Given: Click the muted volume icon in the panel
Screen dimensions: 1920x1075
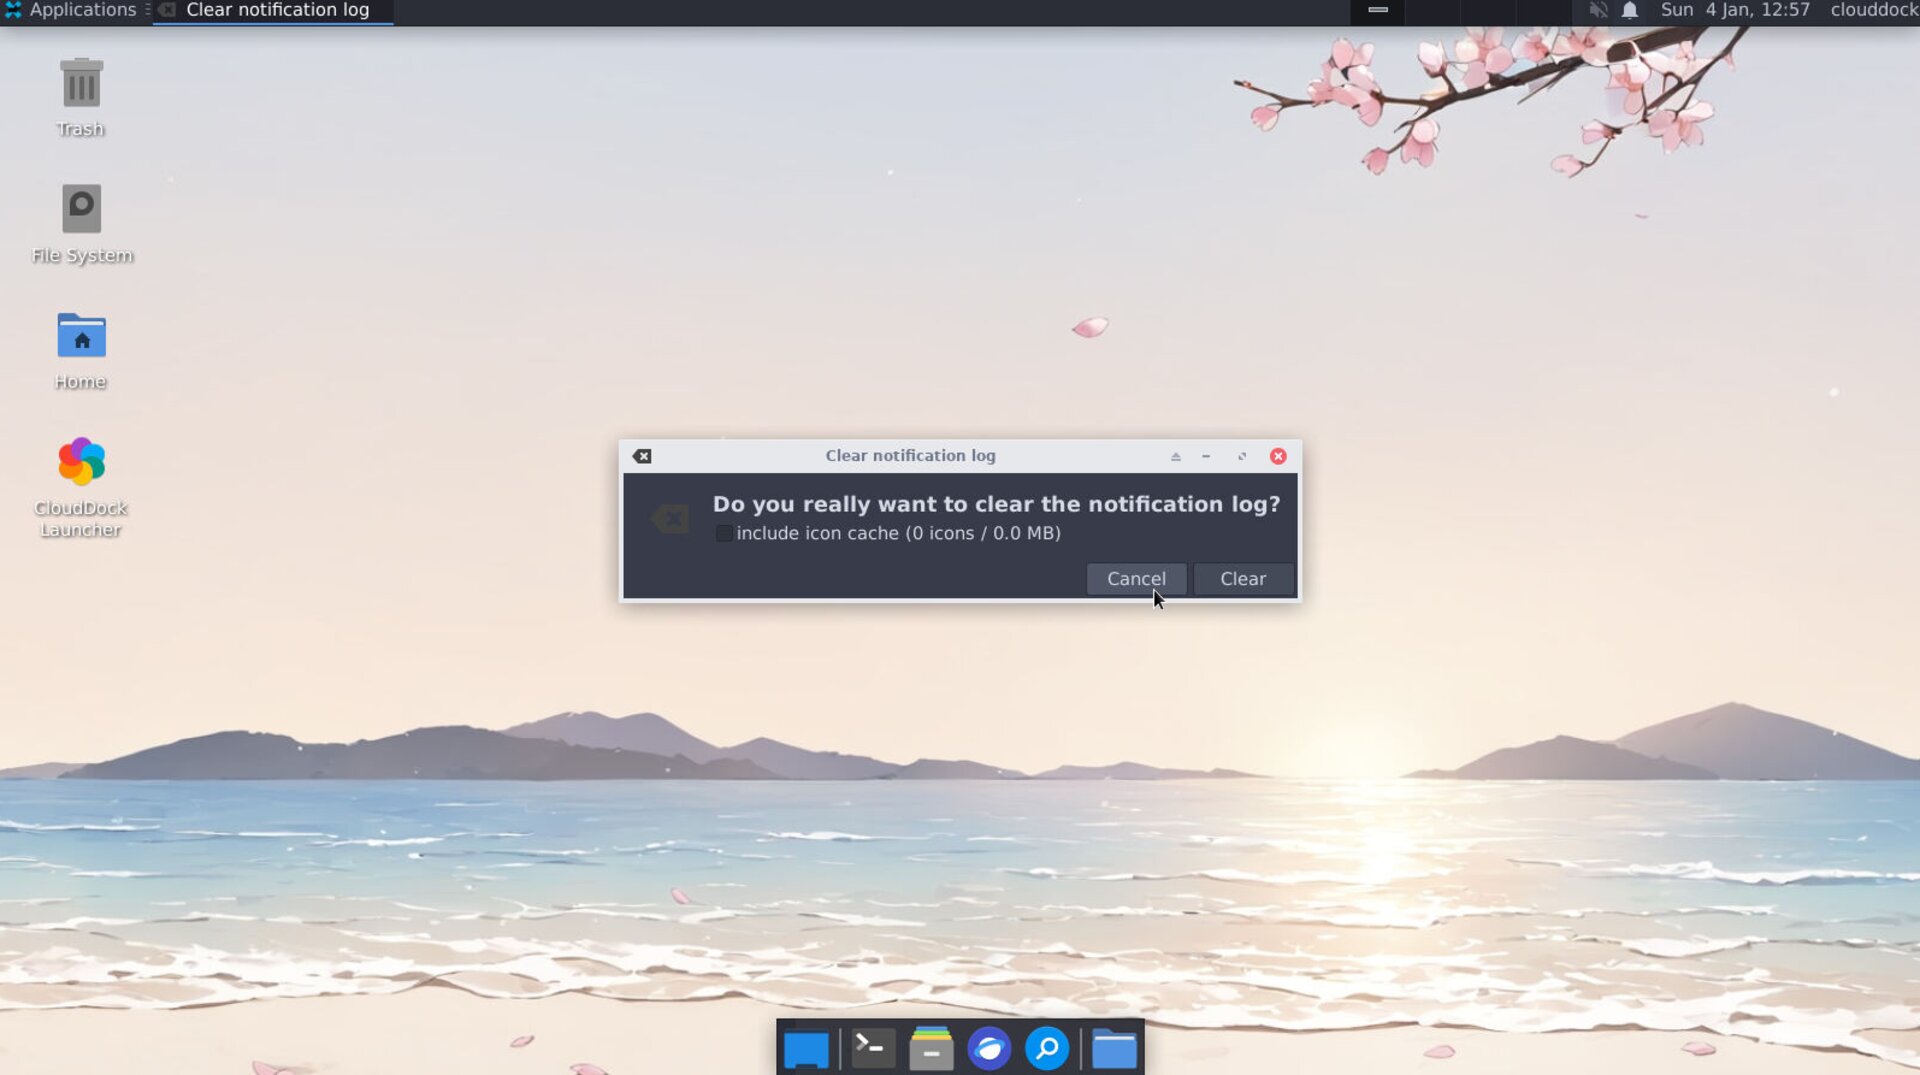Looking at the screenshot, I should (1598, 11).
